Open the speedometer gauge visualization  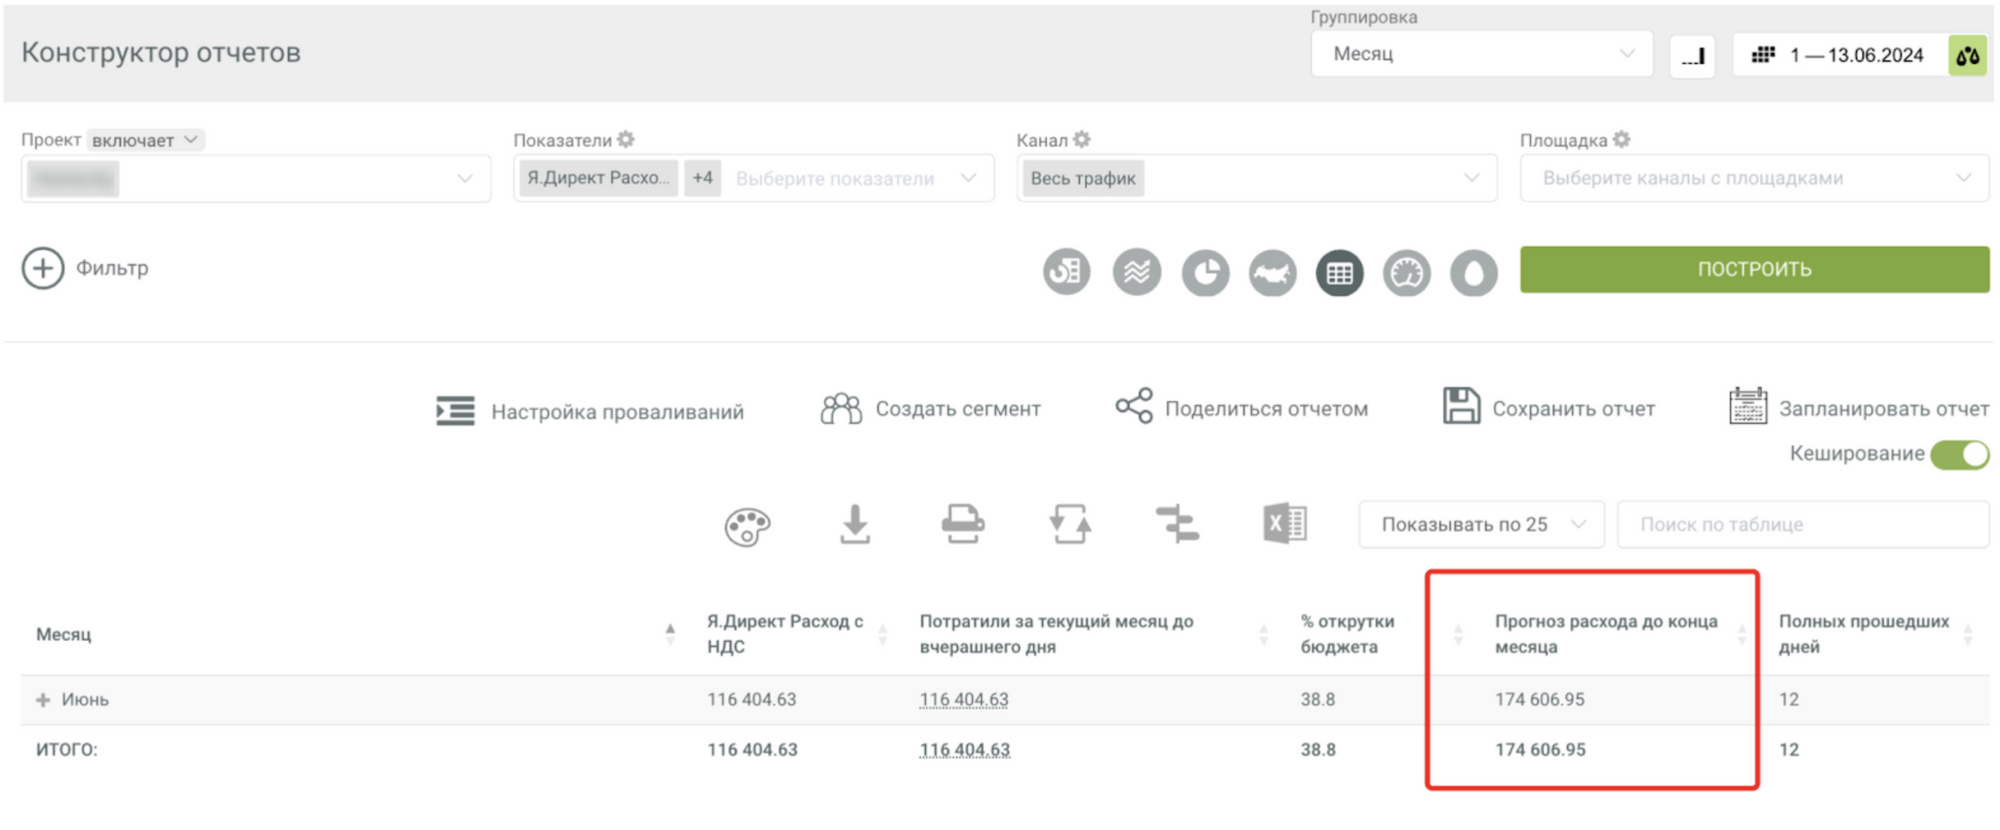(x=1406, y=272)
